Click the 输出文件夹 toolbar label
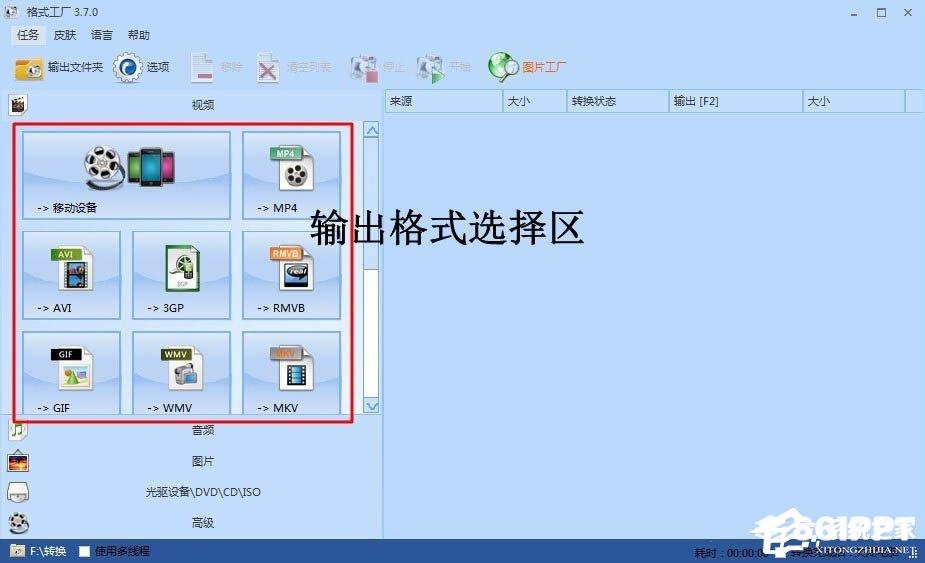Image resolution: width=925 pixels, height=563 pixels. point(76,67)
